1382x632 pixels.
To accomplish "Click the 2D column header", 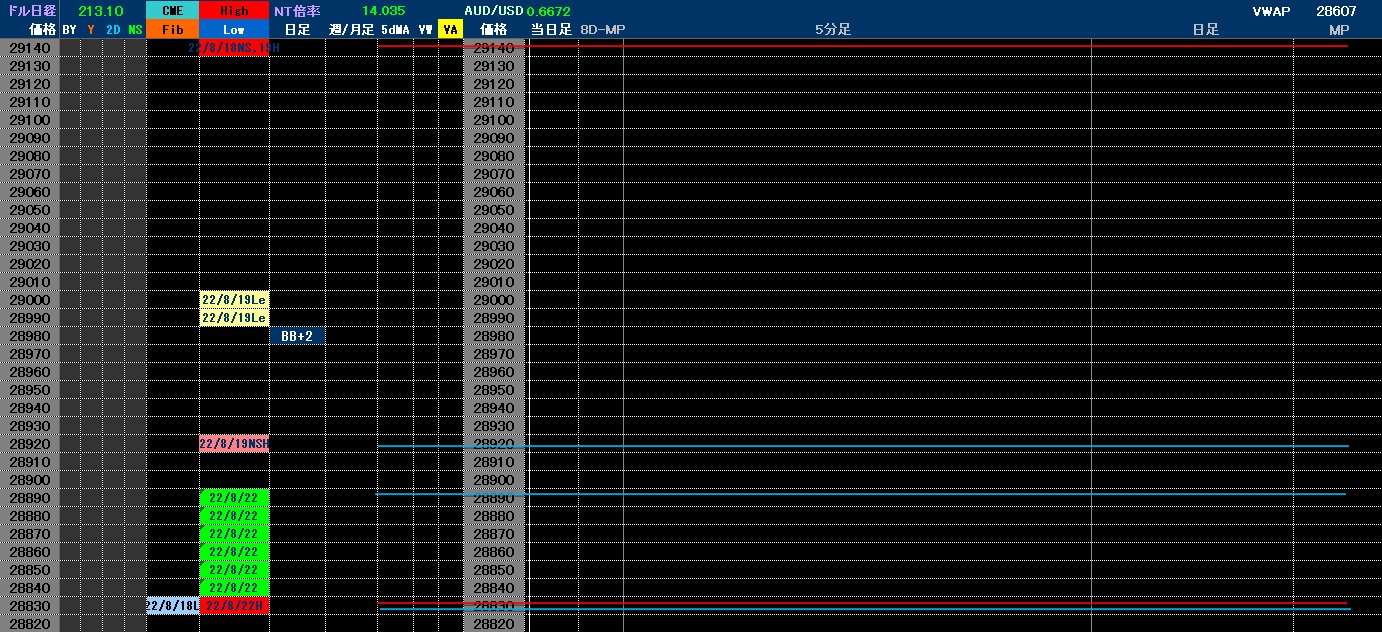I will pyautogui.click(x=113, y=30).
